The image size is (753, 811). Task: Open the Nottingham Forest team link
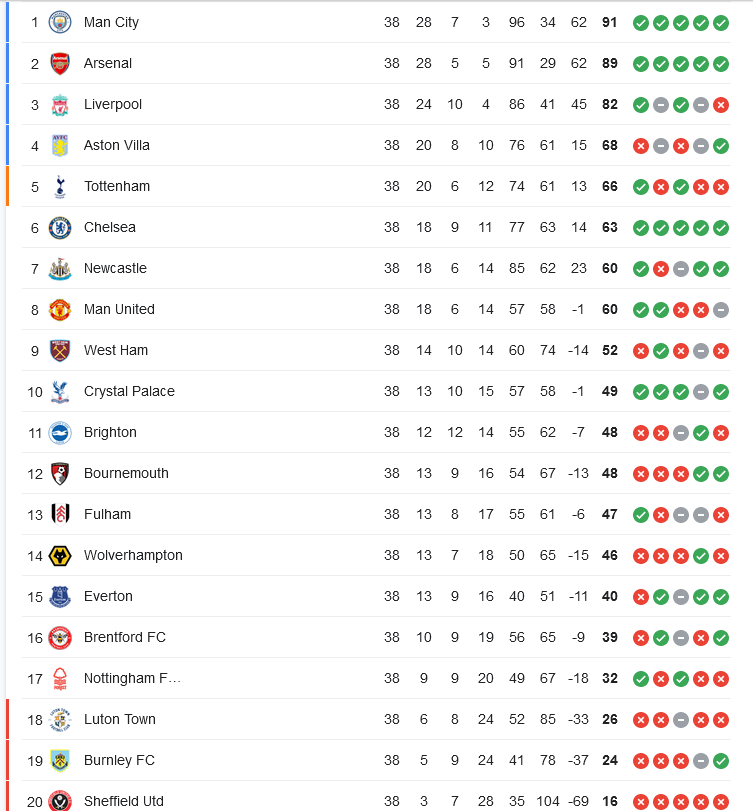[x=132, y=678]
